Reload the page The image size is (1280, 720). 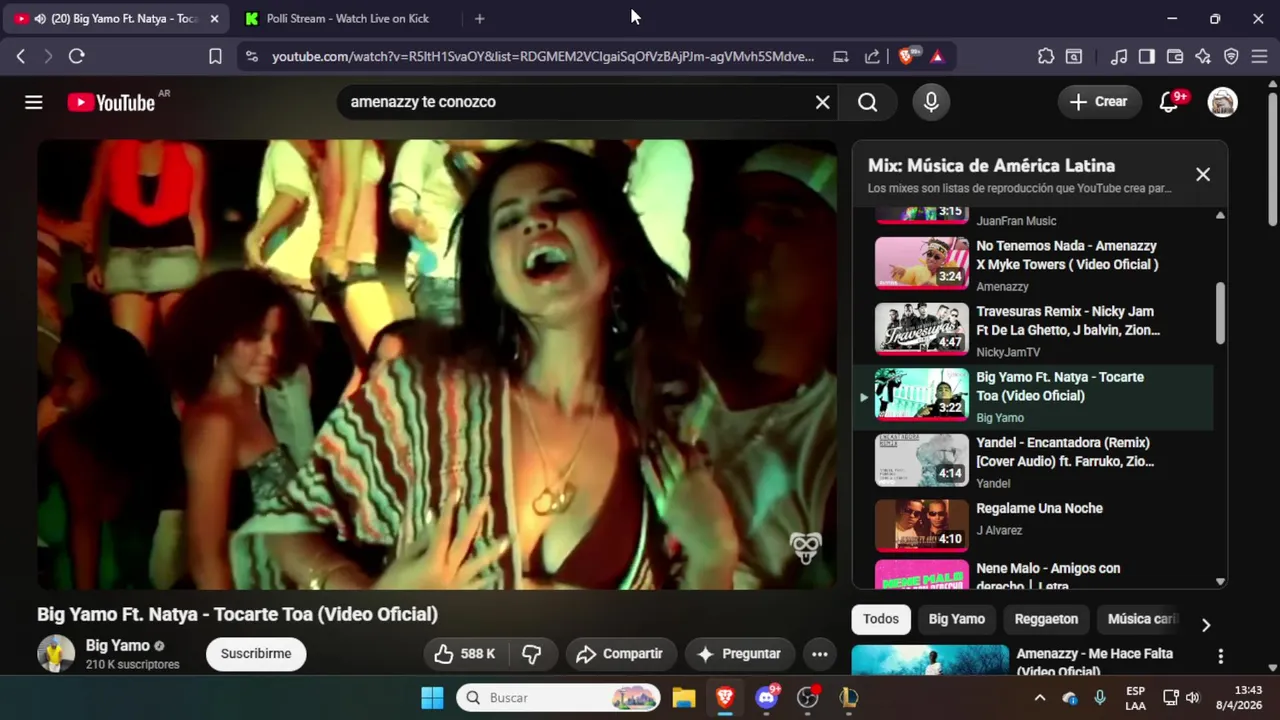pyautogui.click(x=76, y=57)
